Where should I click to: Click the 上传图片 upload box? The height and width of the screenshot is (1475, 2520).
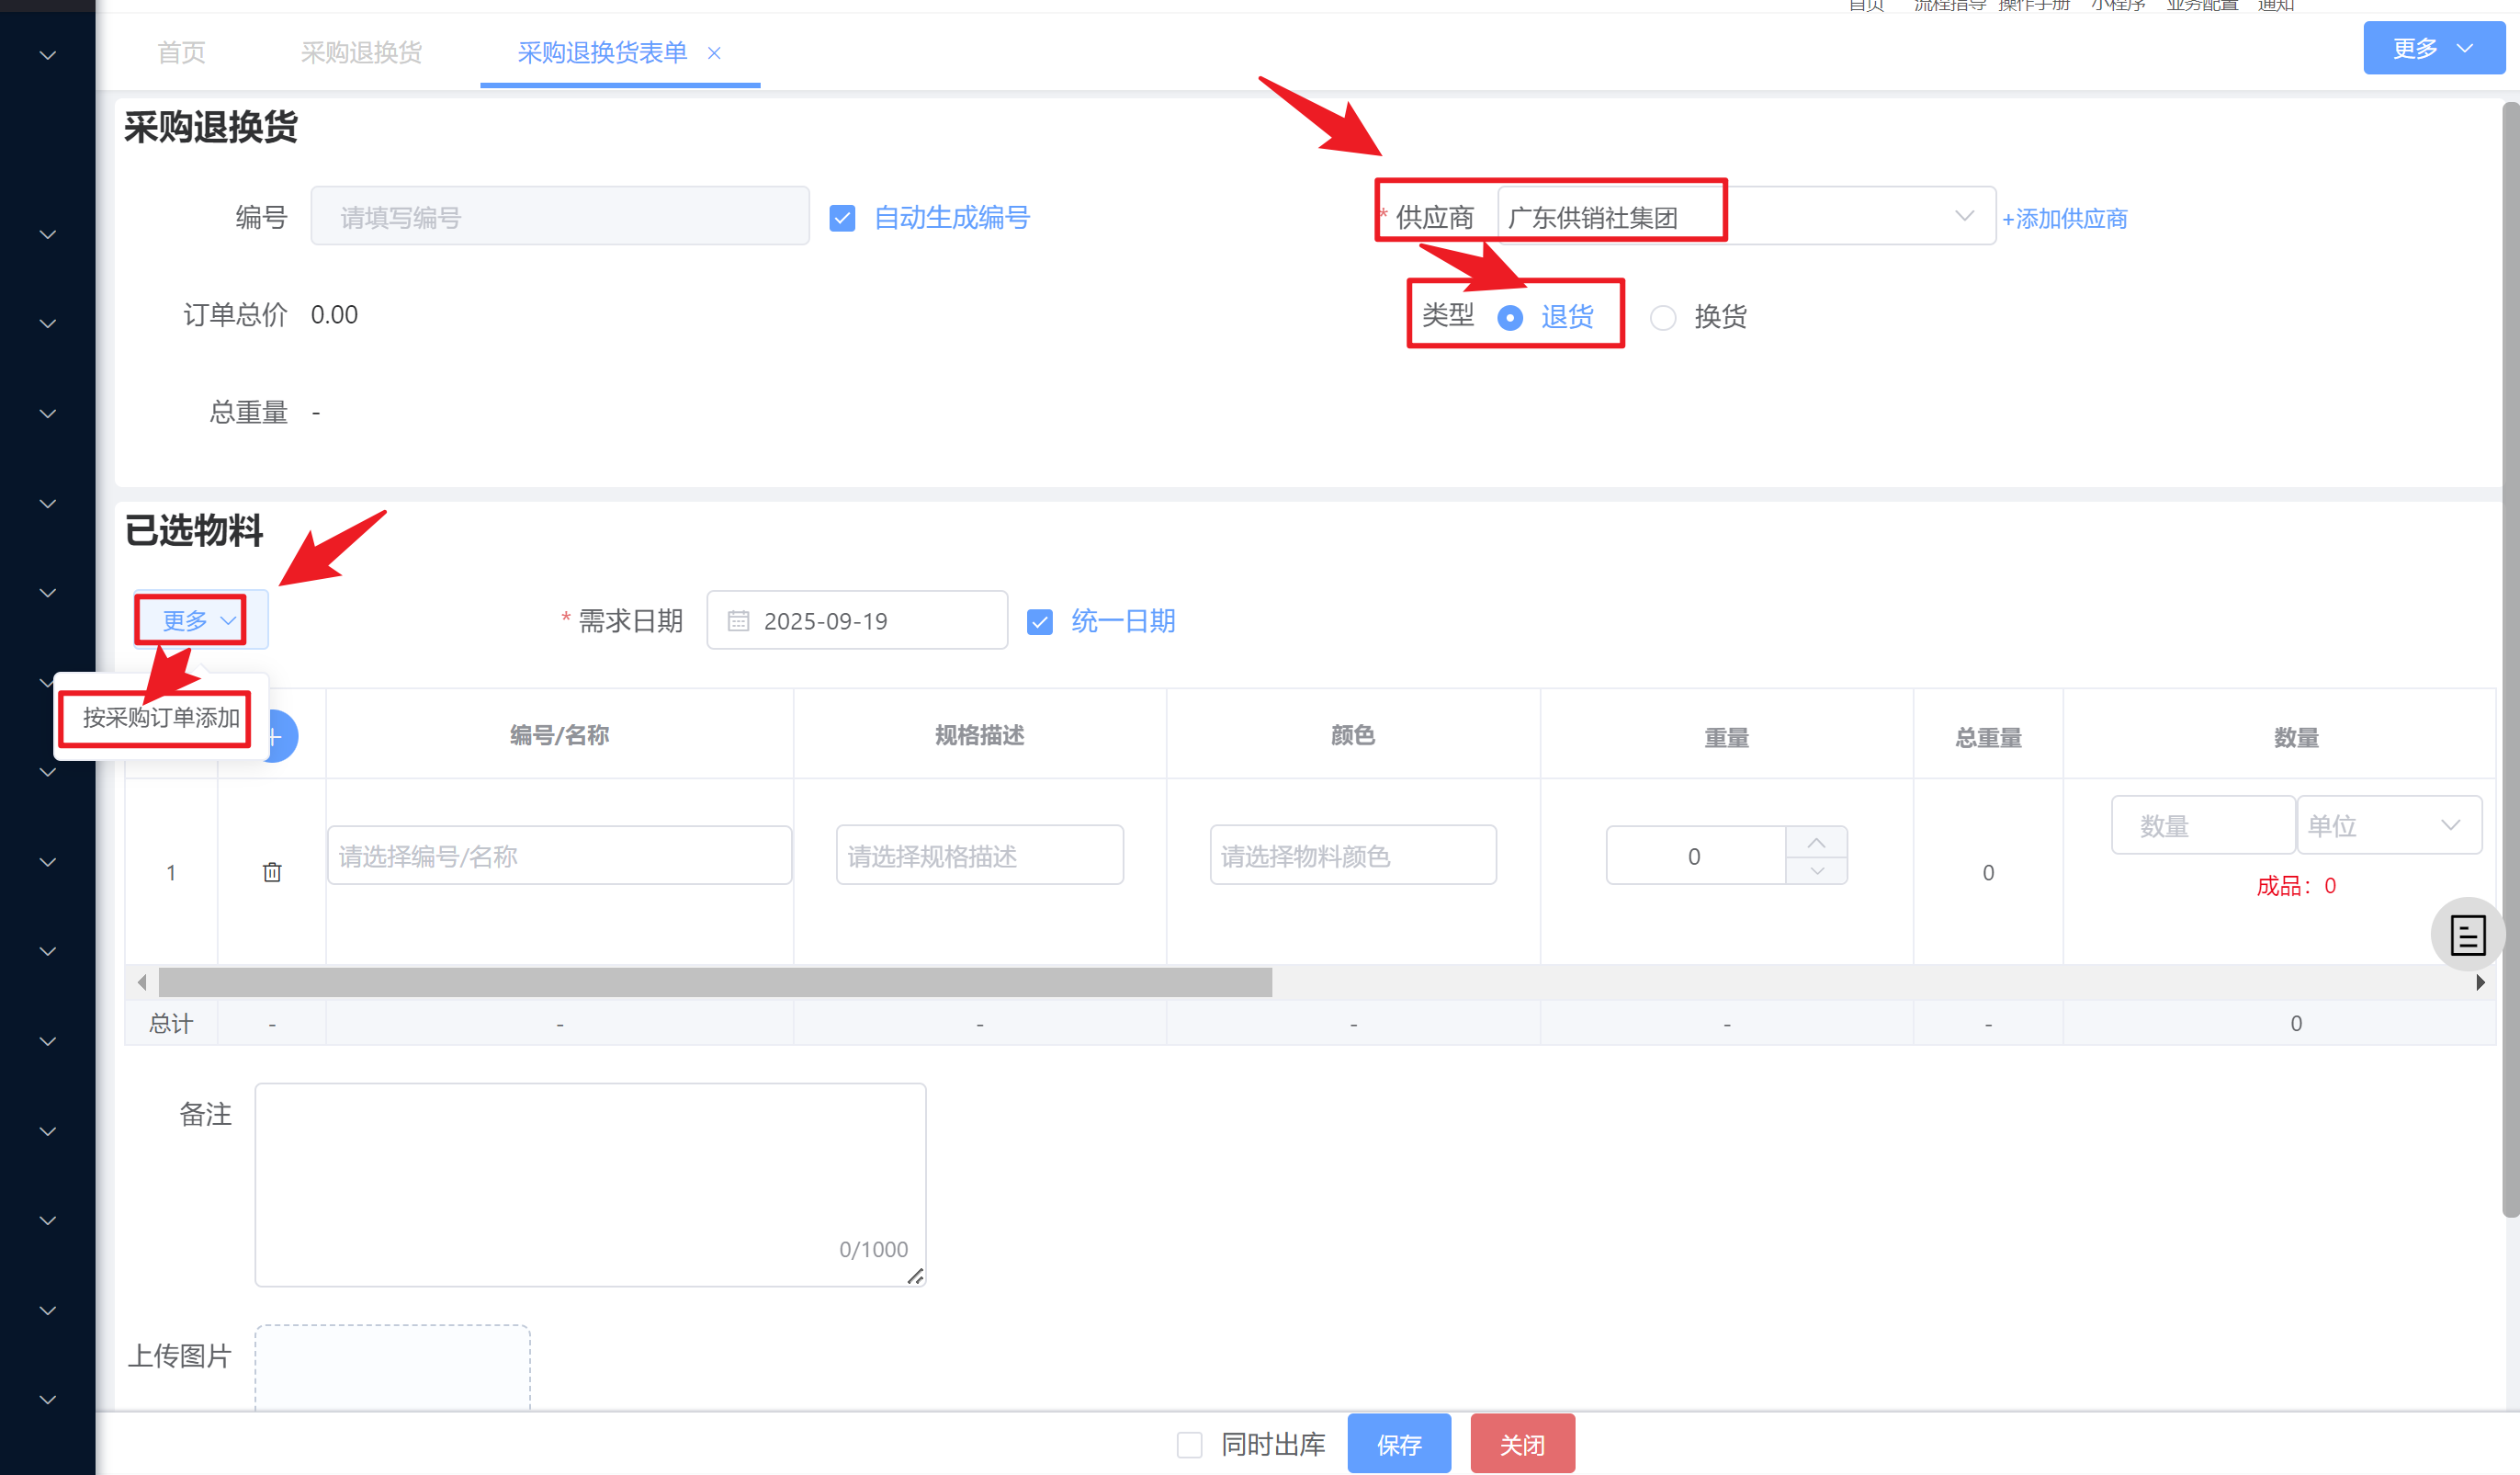point(392,1367)
